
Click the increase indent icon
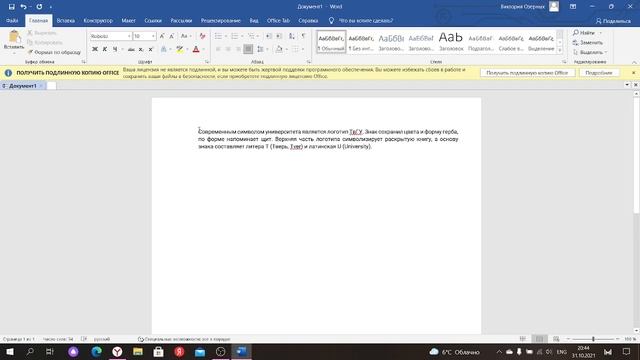click(x=279, y=36)
